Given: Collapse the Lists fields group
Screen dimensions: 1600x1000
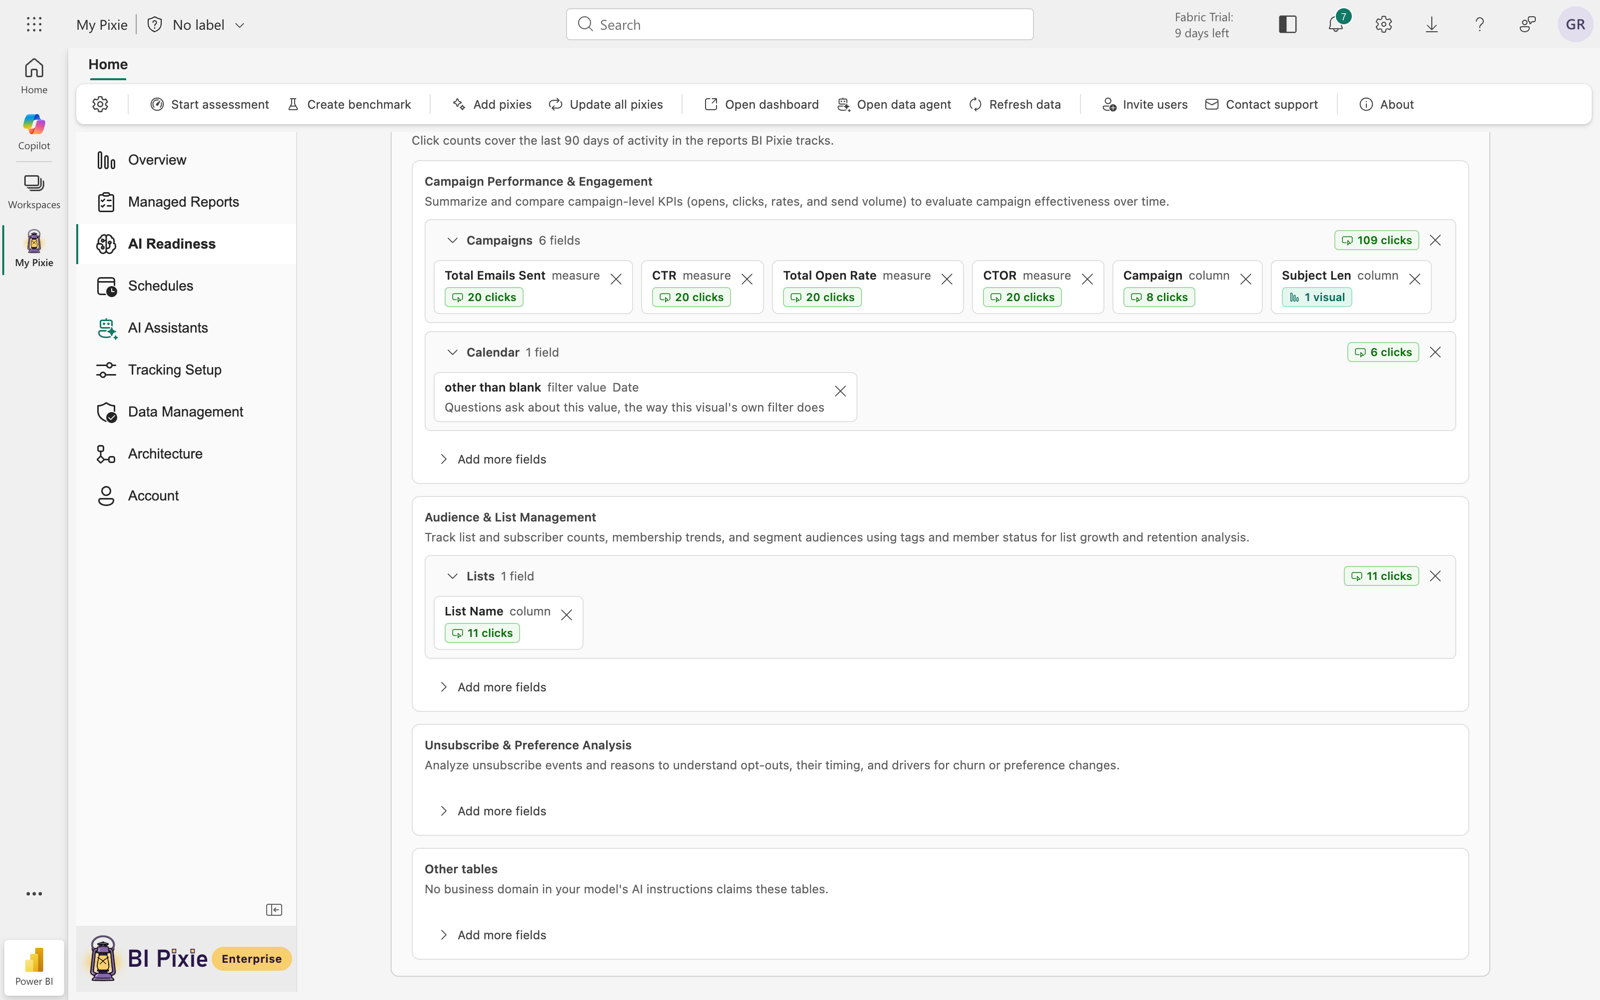Looking at the screenshot, I should click(452, 576).
